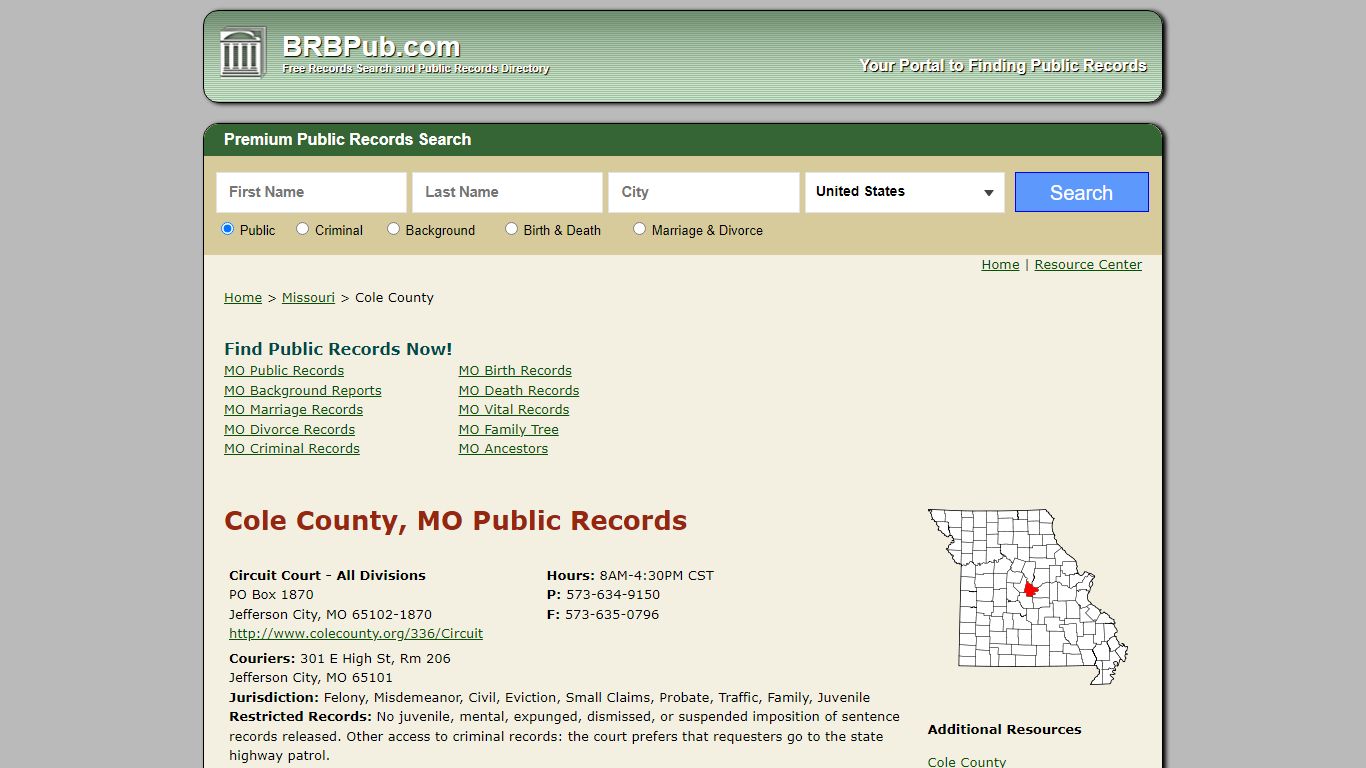The width and height of the screenshot is (1366, 768).
Task: Focus the Last Name input field
Action: [507, 192]
